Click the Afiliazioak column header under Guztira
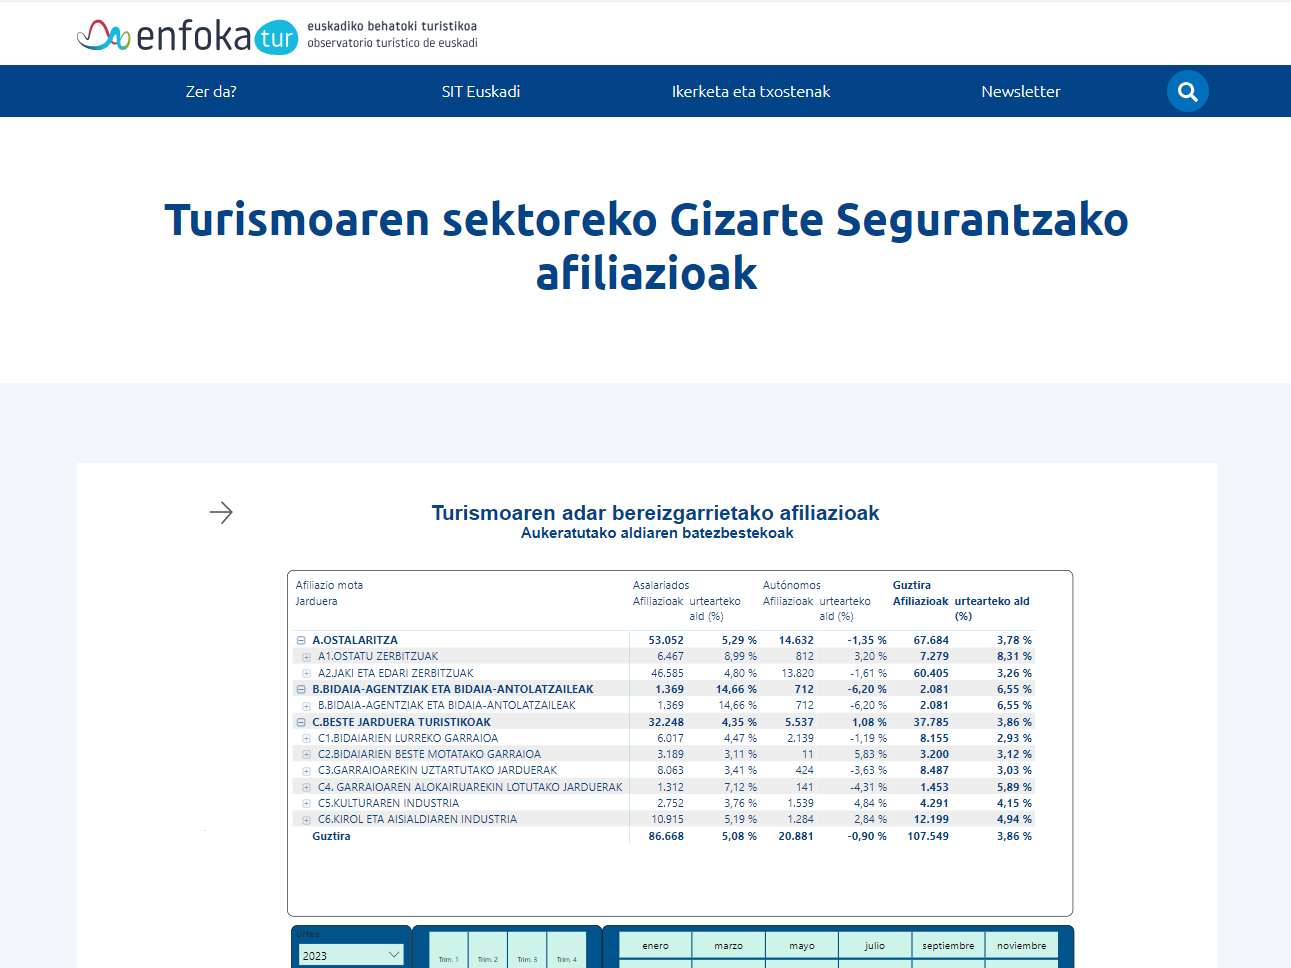1291x968 pixels. (920, 601)
